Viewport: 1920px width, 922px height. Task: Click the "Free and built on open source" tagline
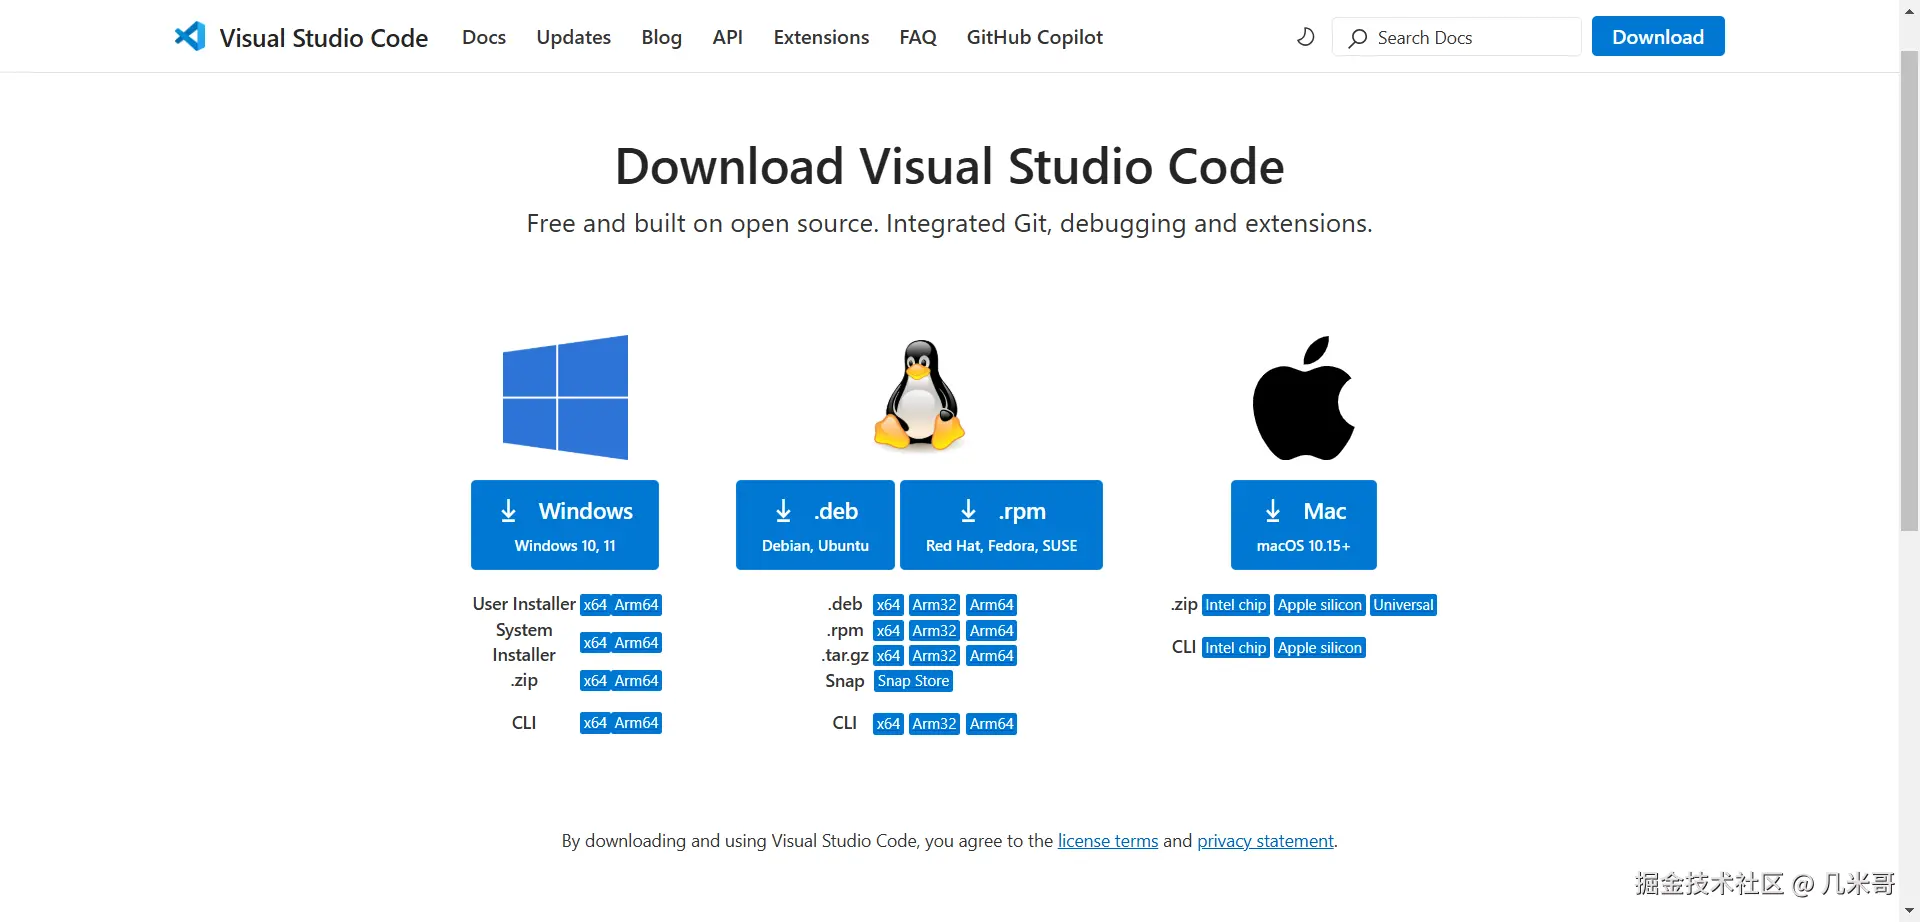click(949, 223)
